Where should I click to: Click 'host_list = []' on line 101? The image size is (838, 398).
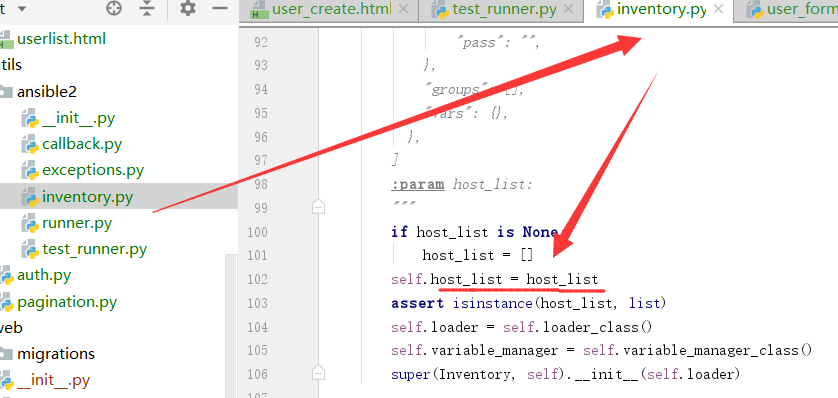pyautogui.click(x=478, y=255)
